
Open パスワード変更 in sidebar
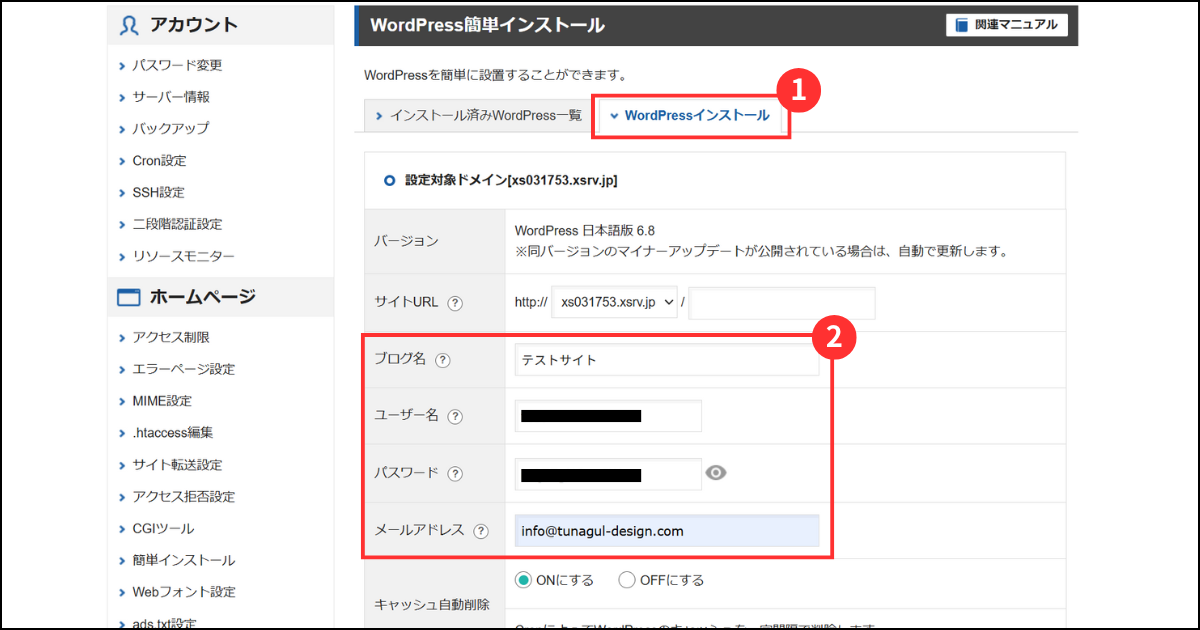click(x=177, y=65)
